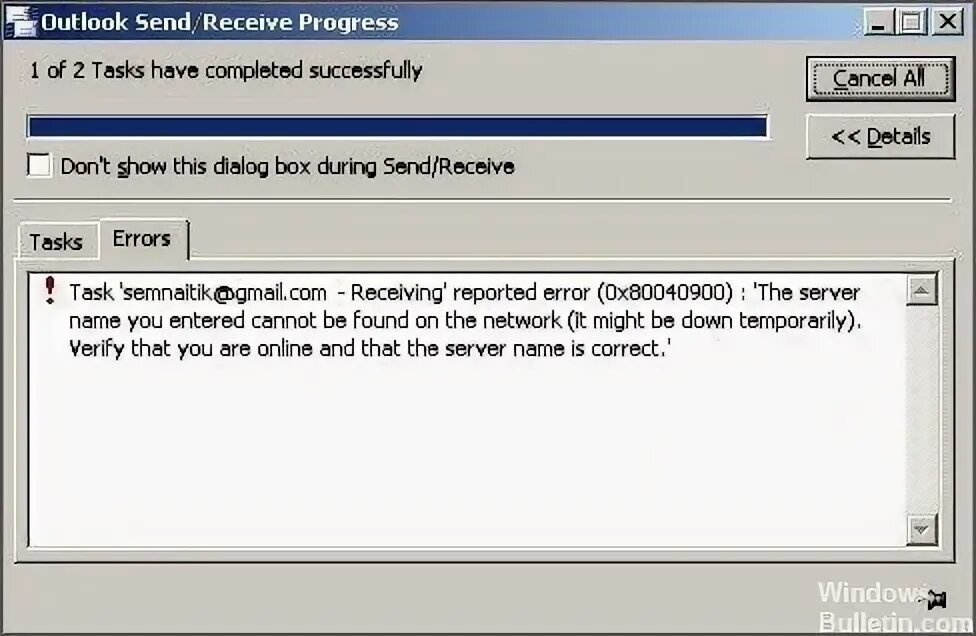Screen dimensions: 976x636
Task: Click the Outlook title bar app icon
Action: coord(20,21)
